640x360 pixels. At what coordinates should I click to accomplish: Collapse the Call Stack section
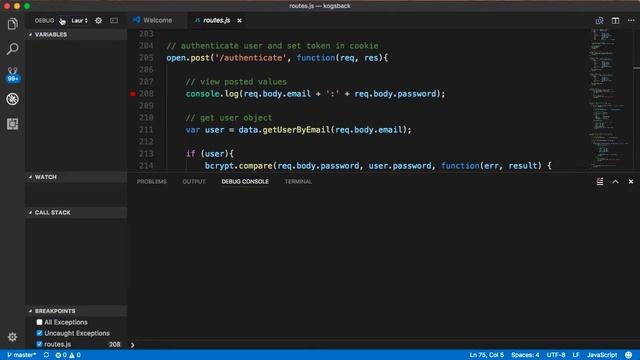[76, 213]
